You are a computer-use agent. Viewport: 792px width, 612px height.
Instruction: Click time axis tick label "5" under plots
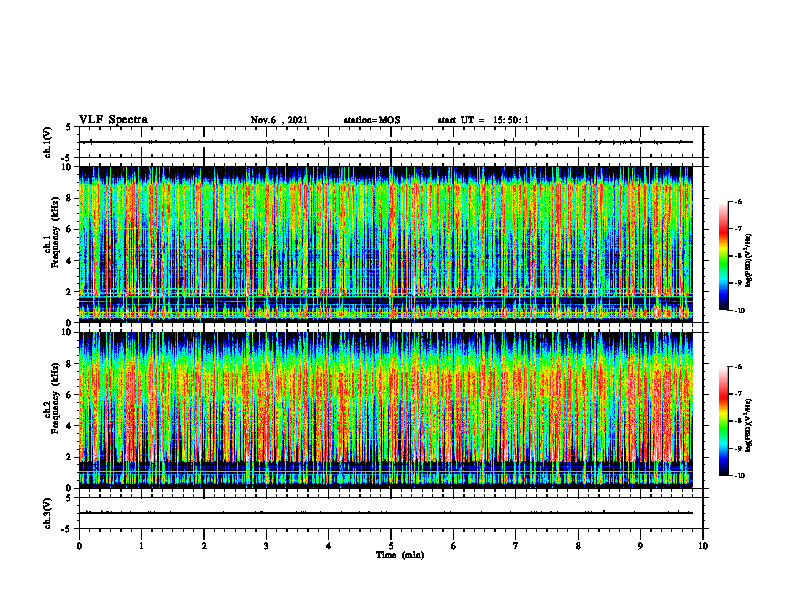pos(391,546)
